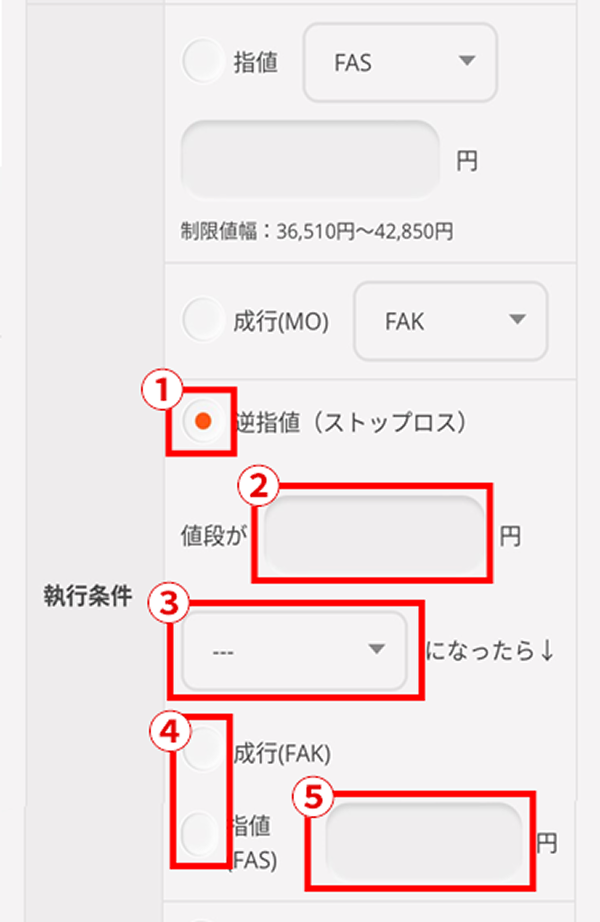Click the arrow icon in the '---' dropdown
This screenshot has width=600, height=922.
[376, 650]
